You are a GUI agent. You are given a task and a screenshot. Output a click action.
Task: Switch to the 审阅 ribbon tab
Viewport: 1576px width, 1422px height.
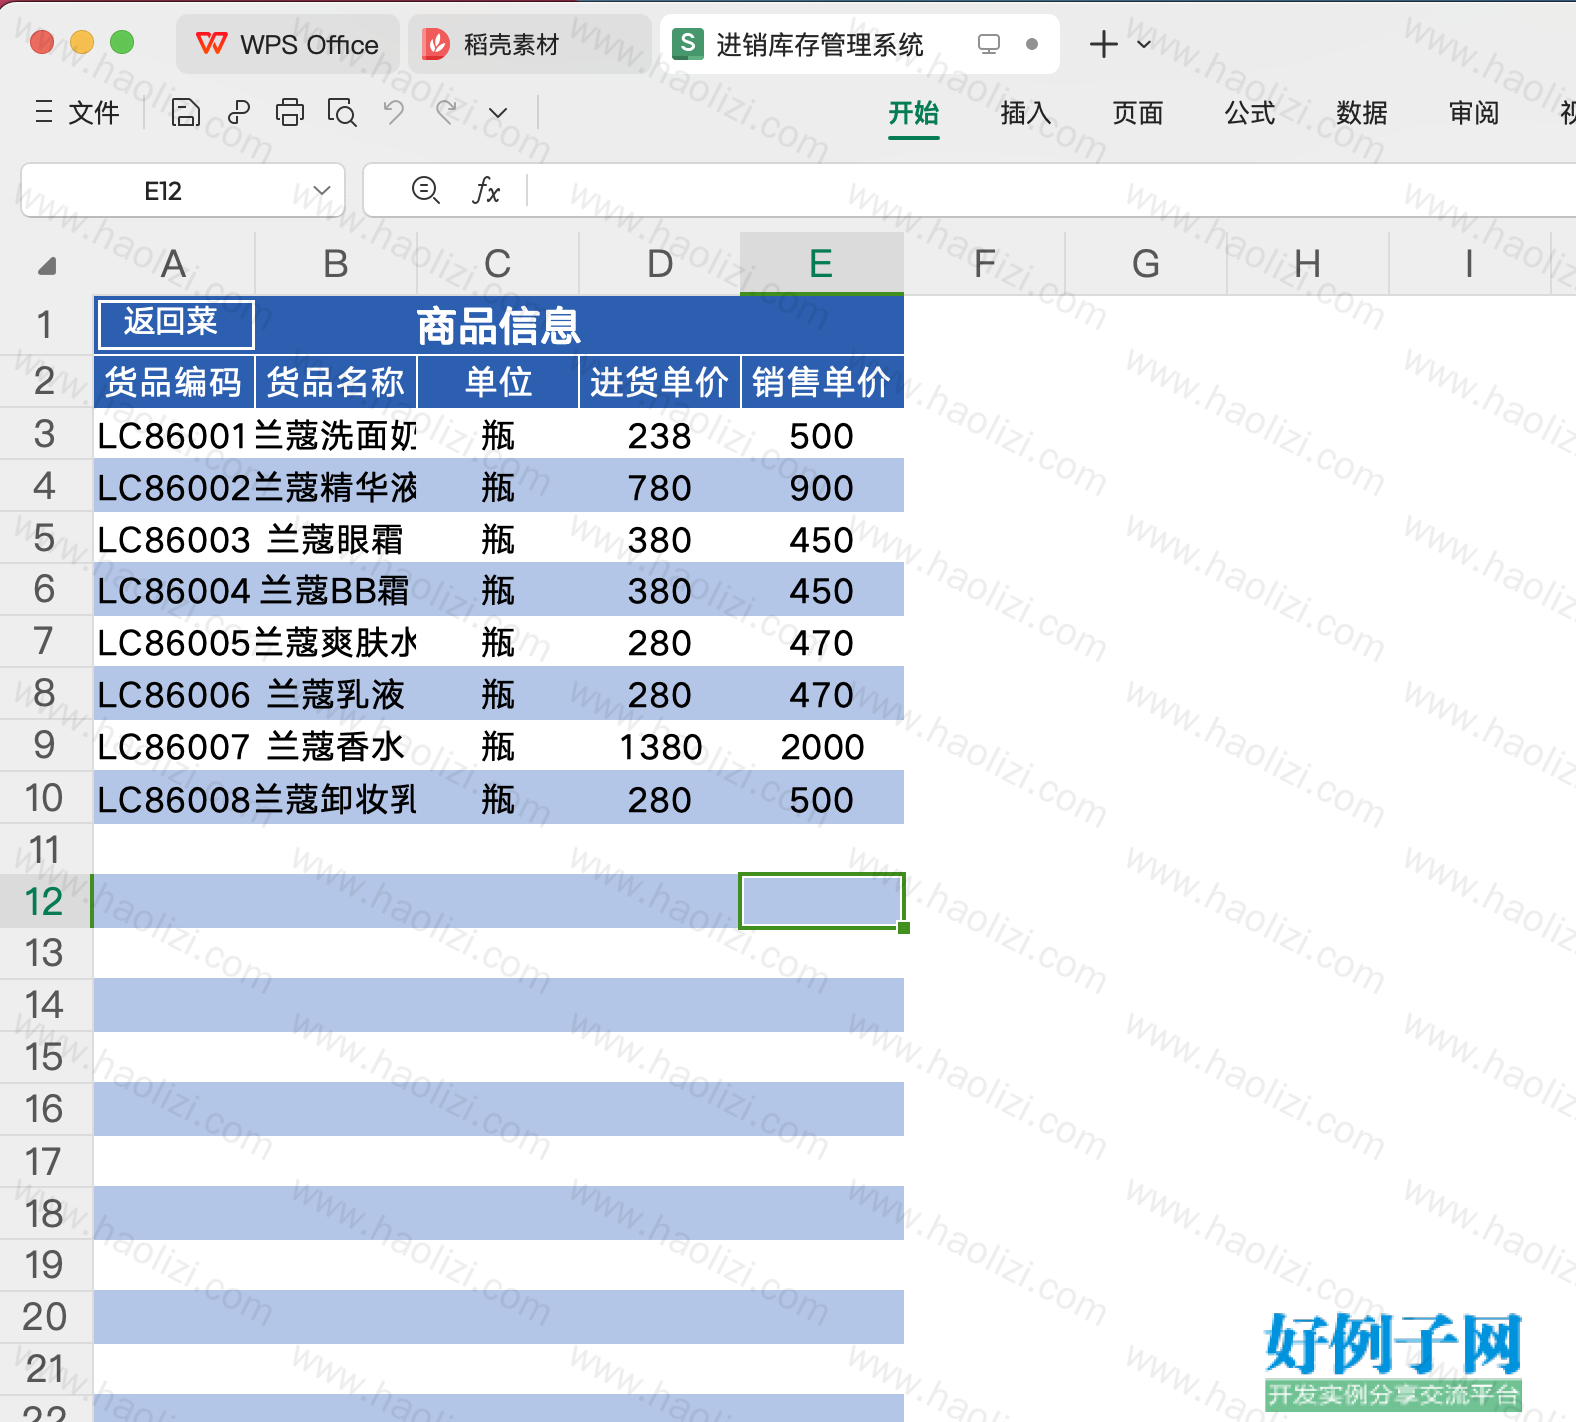(x=1474, y=113)
